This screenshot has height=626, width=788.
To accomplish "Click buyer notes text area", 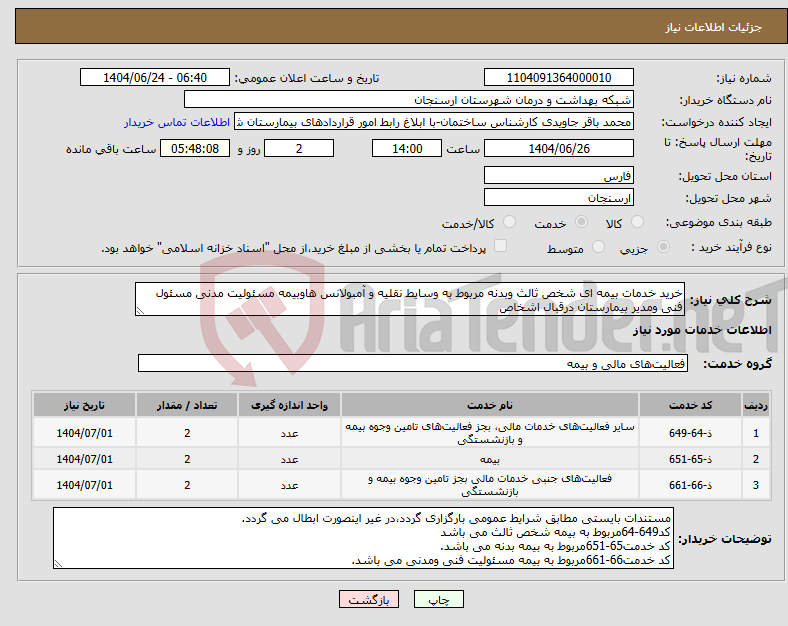I will 363,538.
